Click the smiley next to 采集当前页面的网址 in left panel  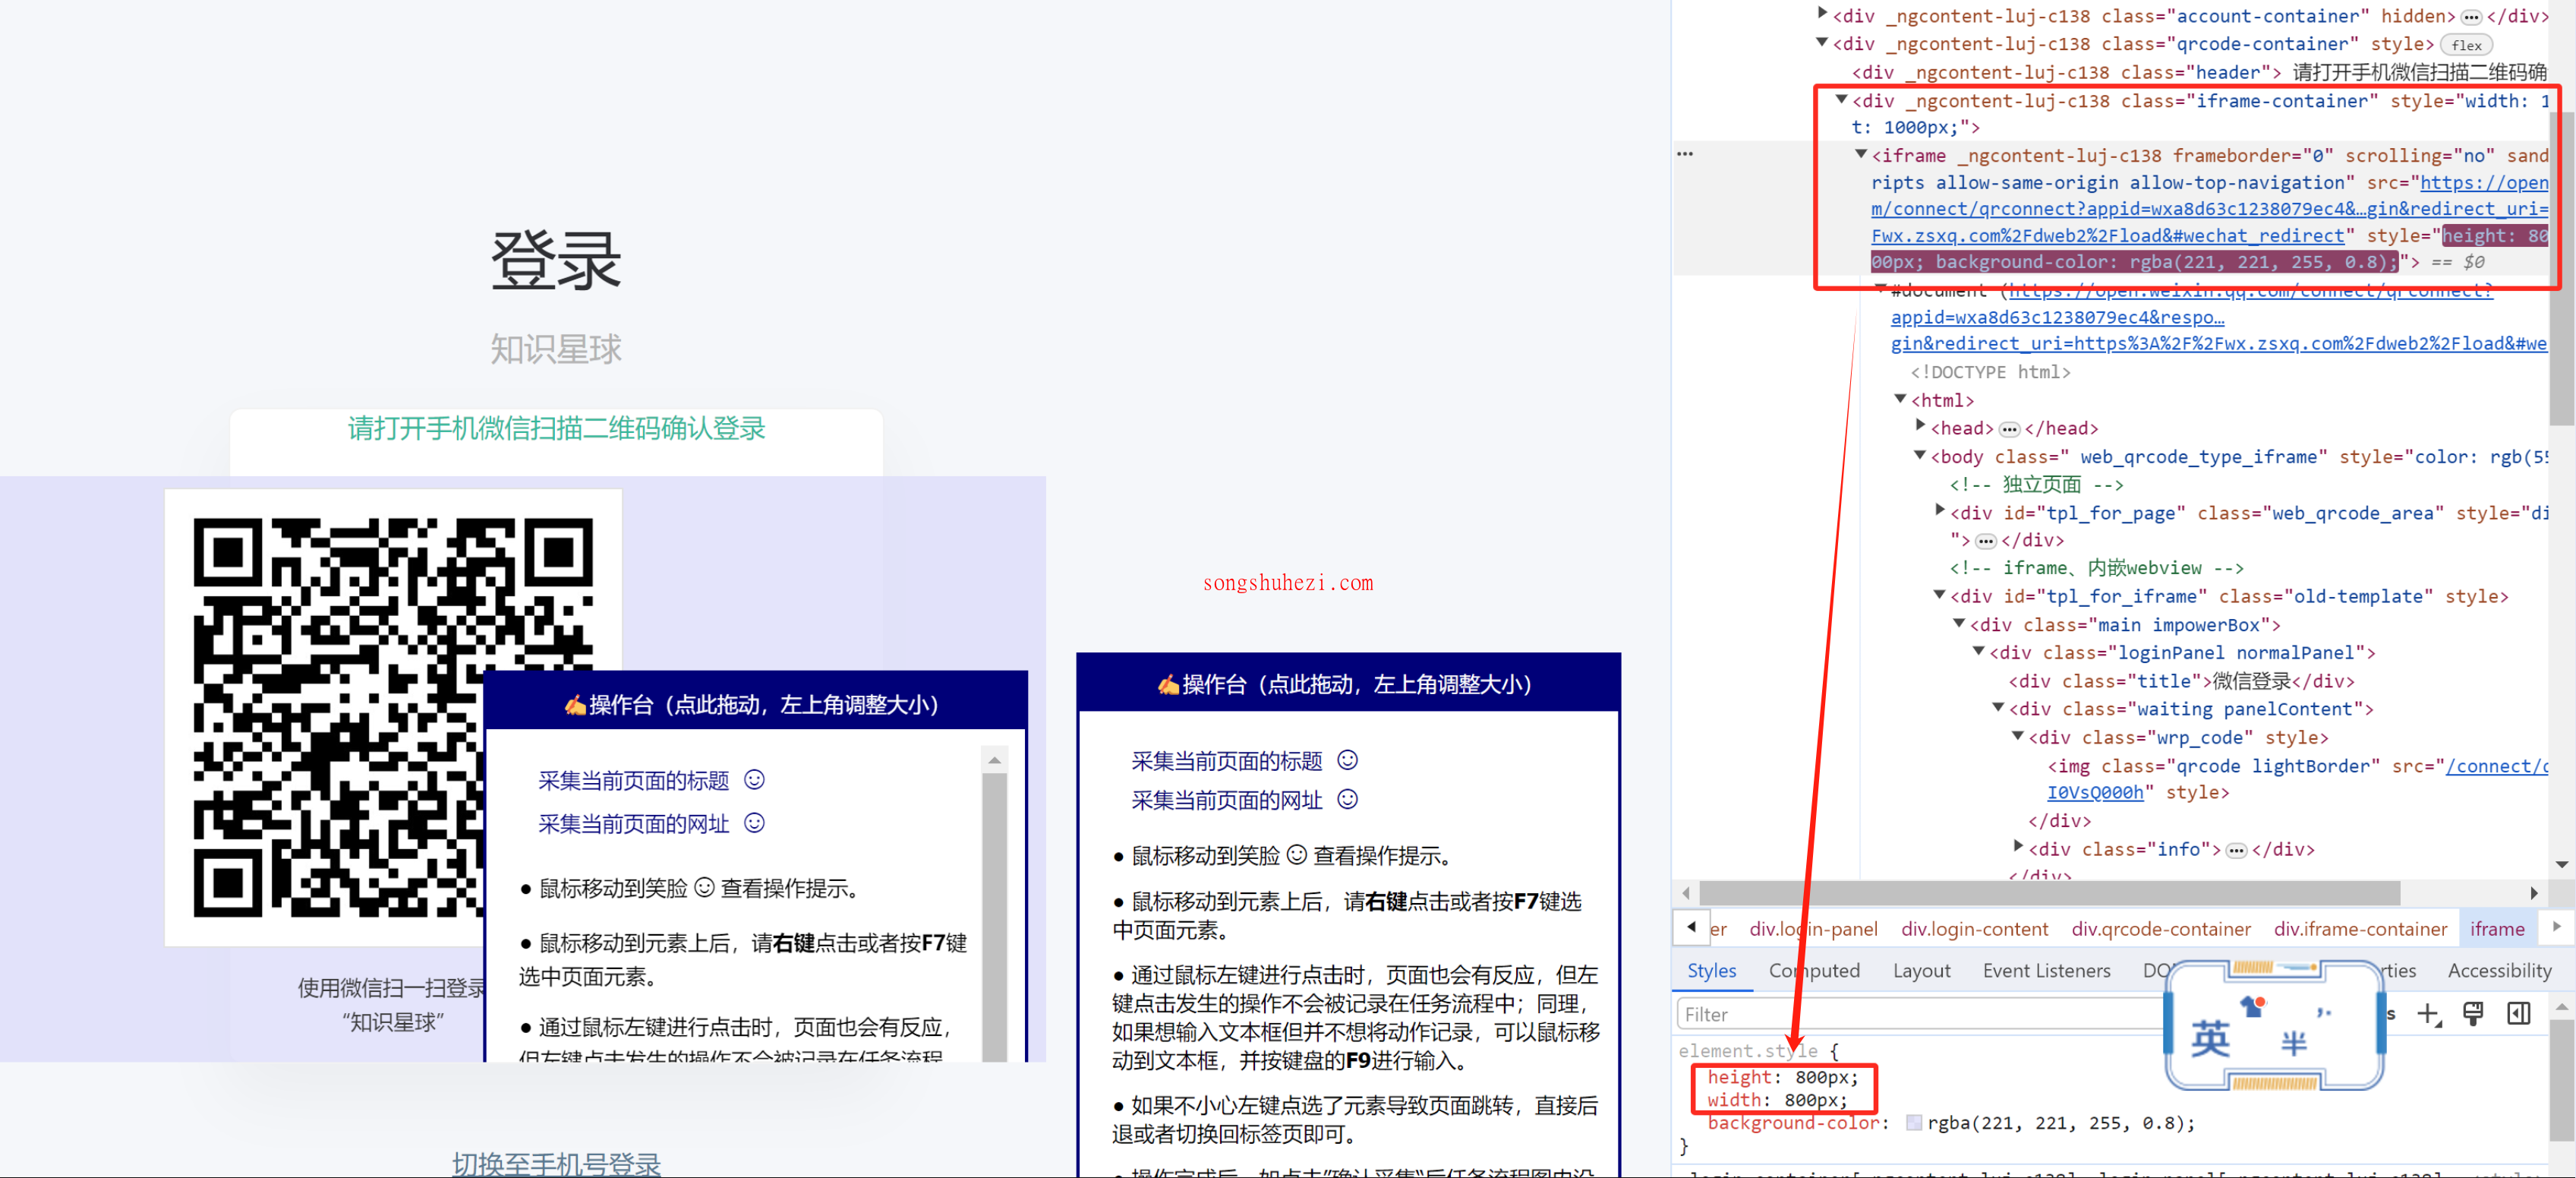coord(755,822)
